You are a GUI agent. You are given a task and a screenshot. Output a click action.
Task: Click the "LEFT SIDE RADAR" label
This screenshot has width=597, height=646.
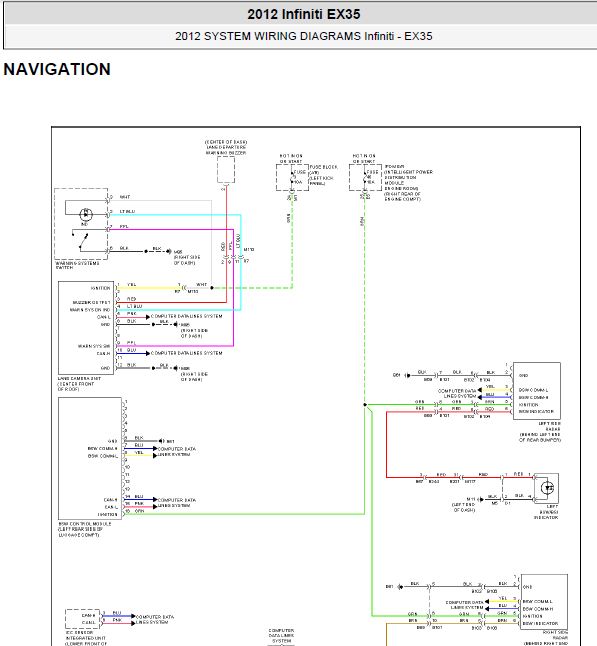click(x=550, y=426)
